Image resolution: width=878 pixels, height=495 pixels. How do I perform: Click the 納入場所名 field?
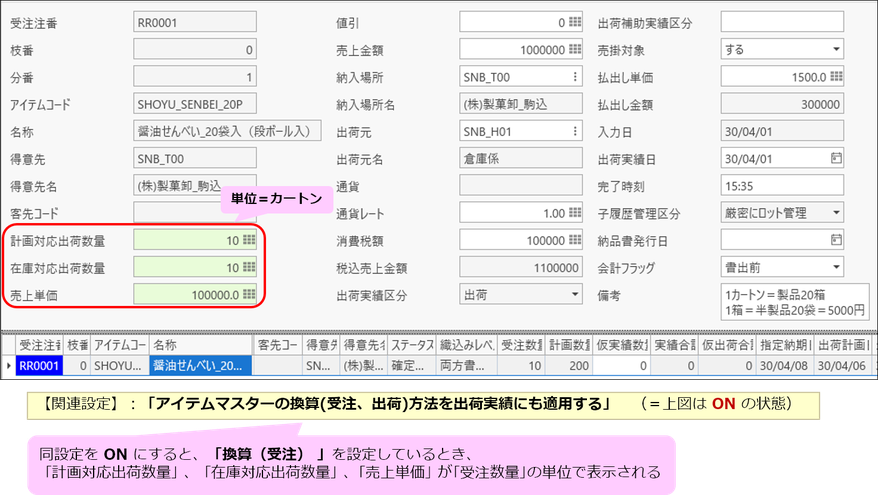point(521,104)
